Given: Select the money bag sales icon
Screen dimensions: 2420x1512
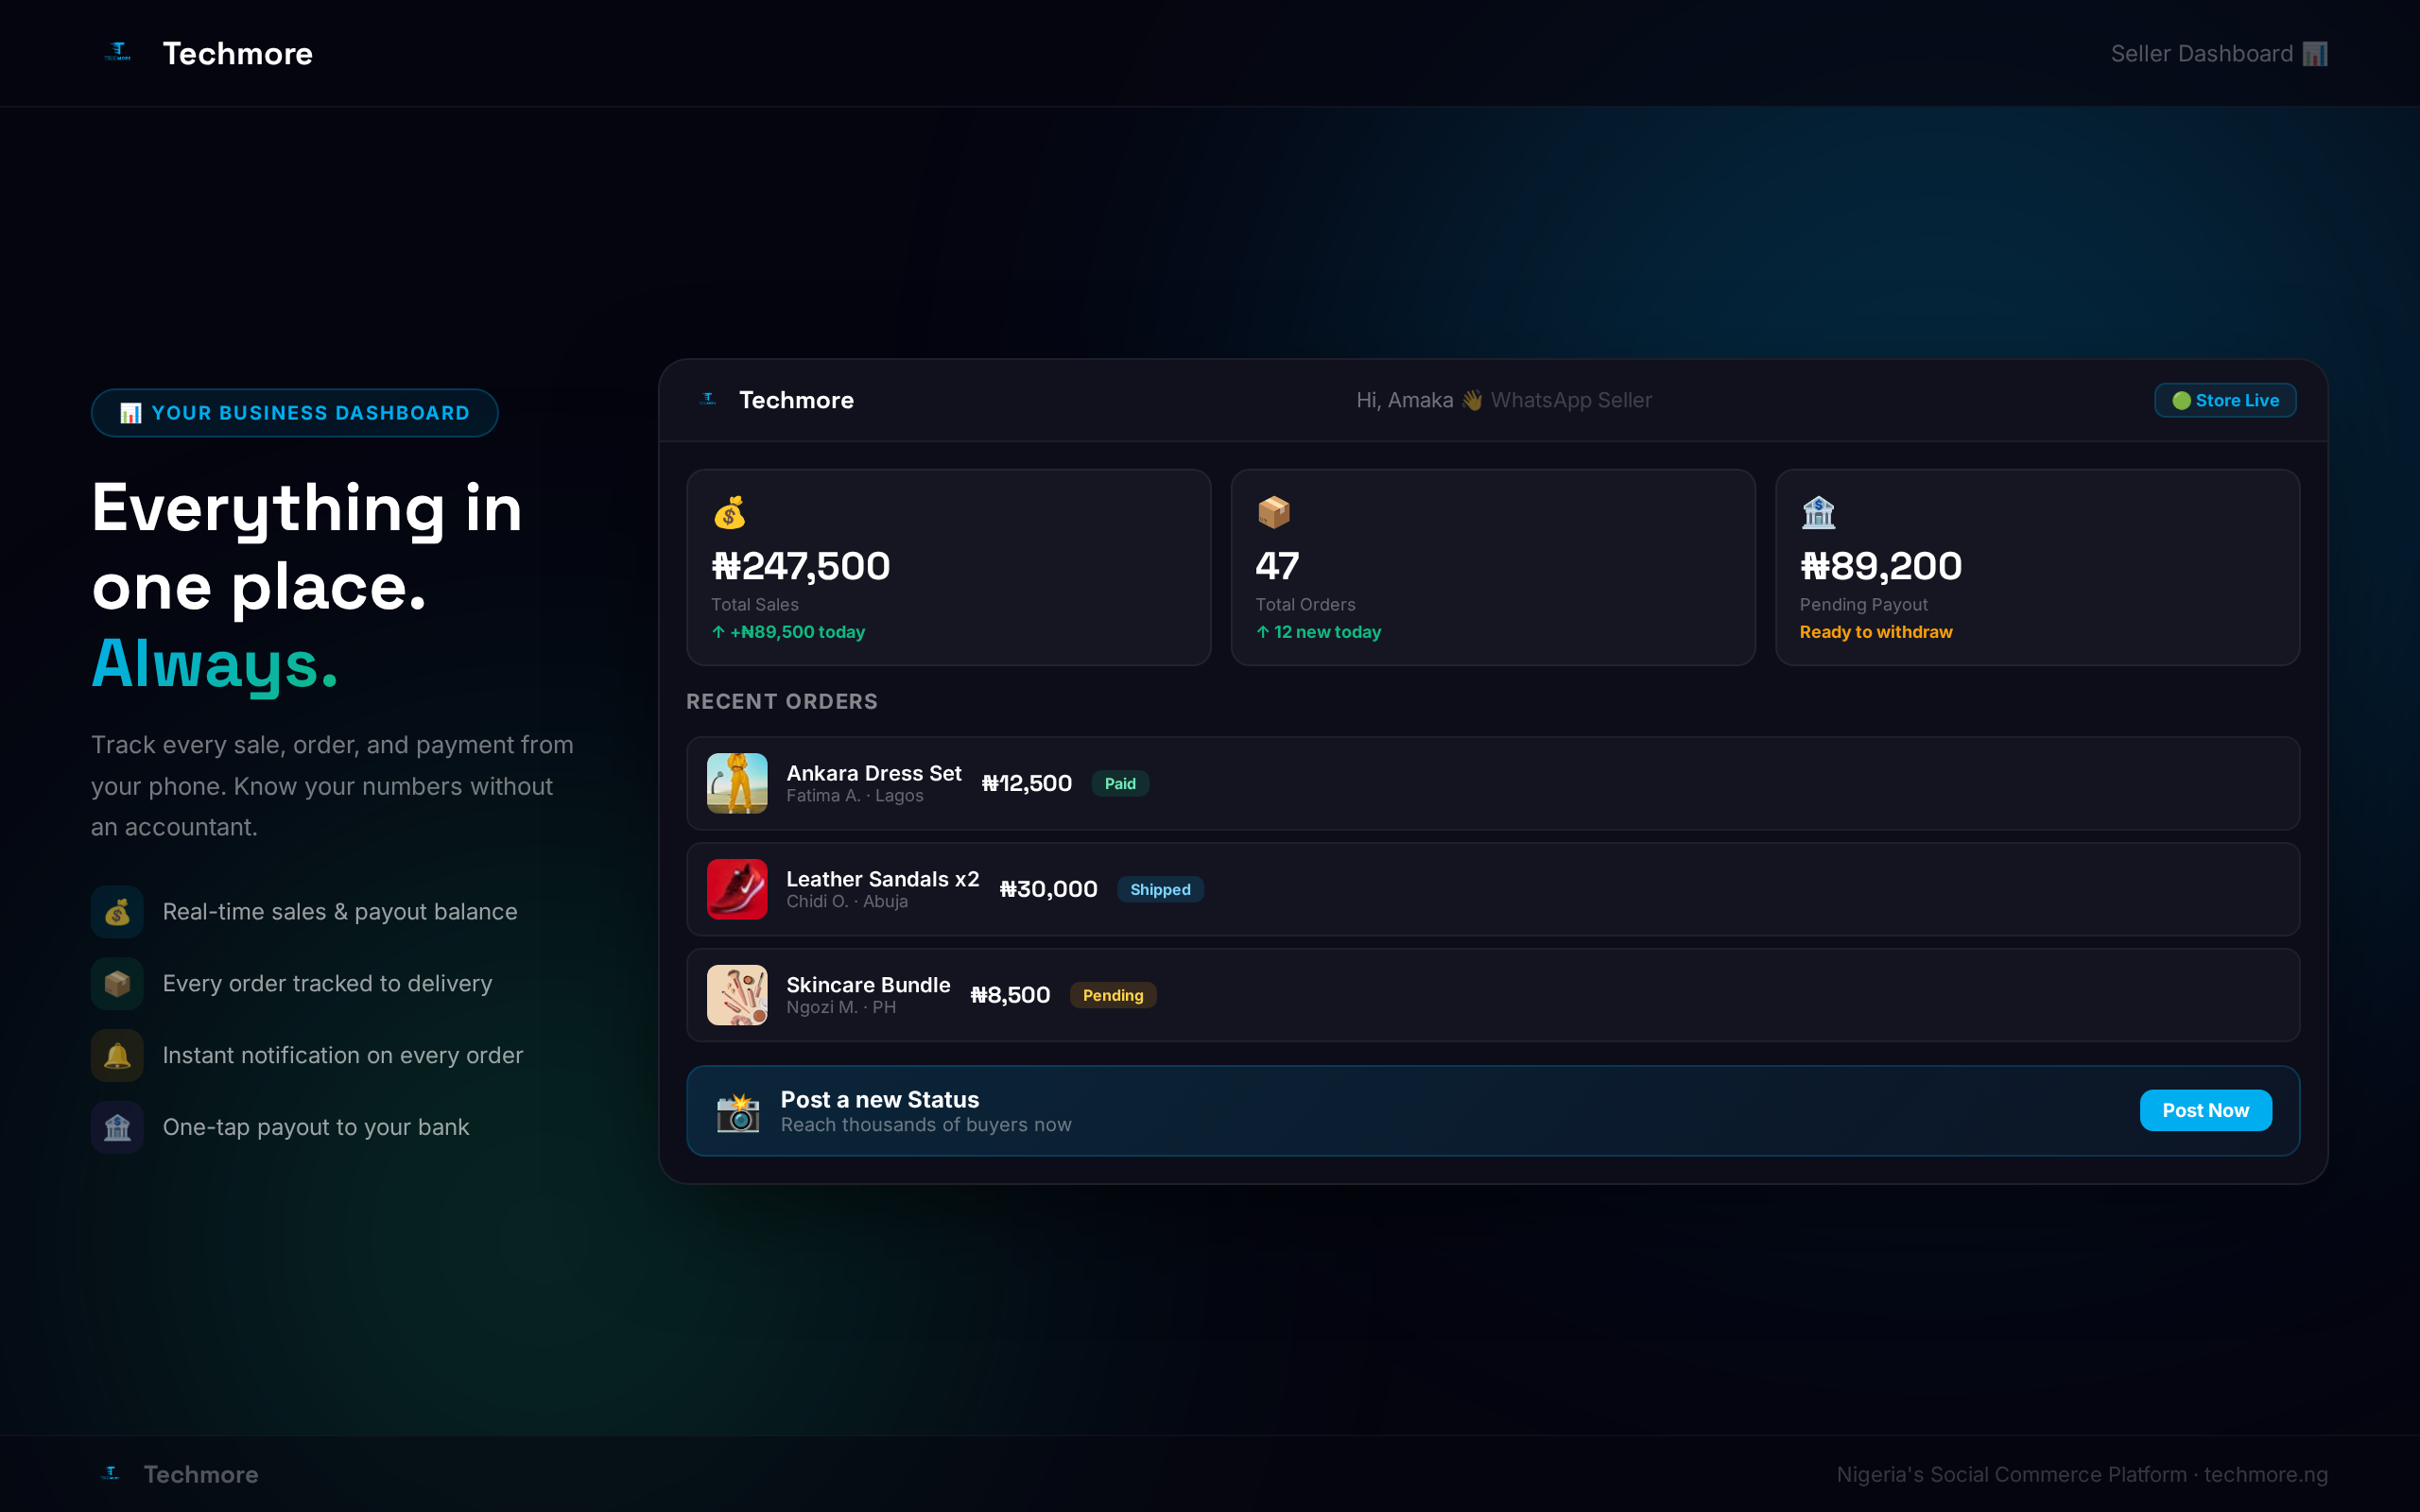Looking at the screenshot, I should tap(729, 512).
